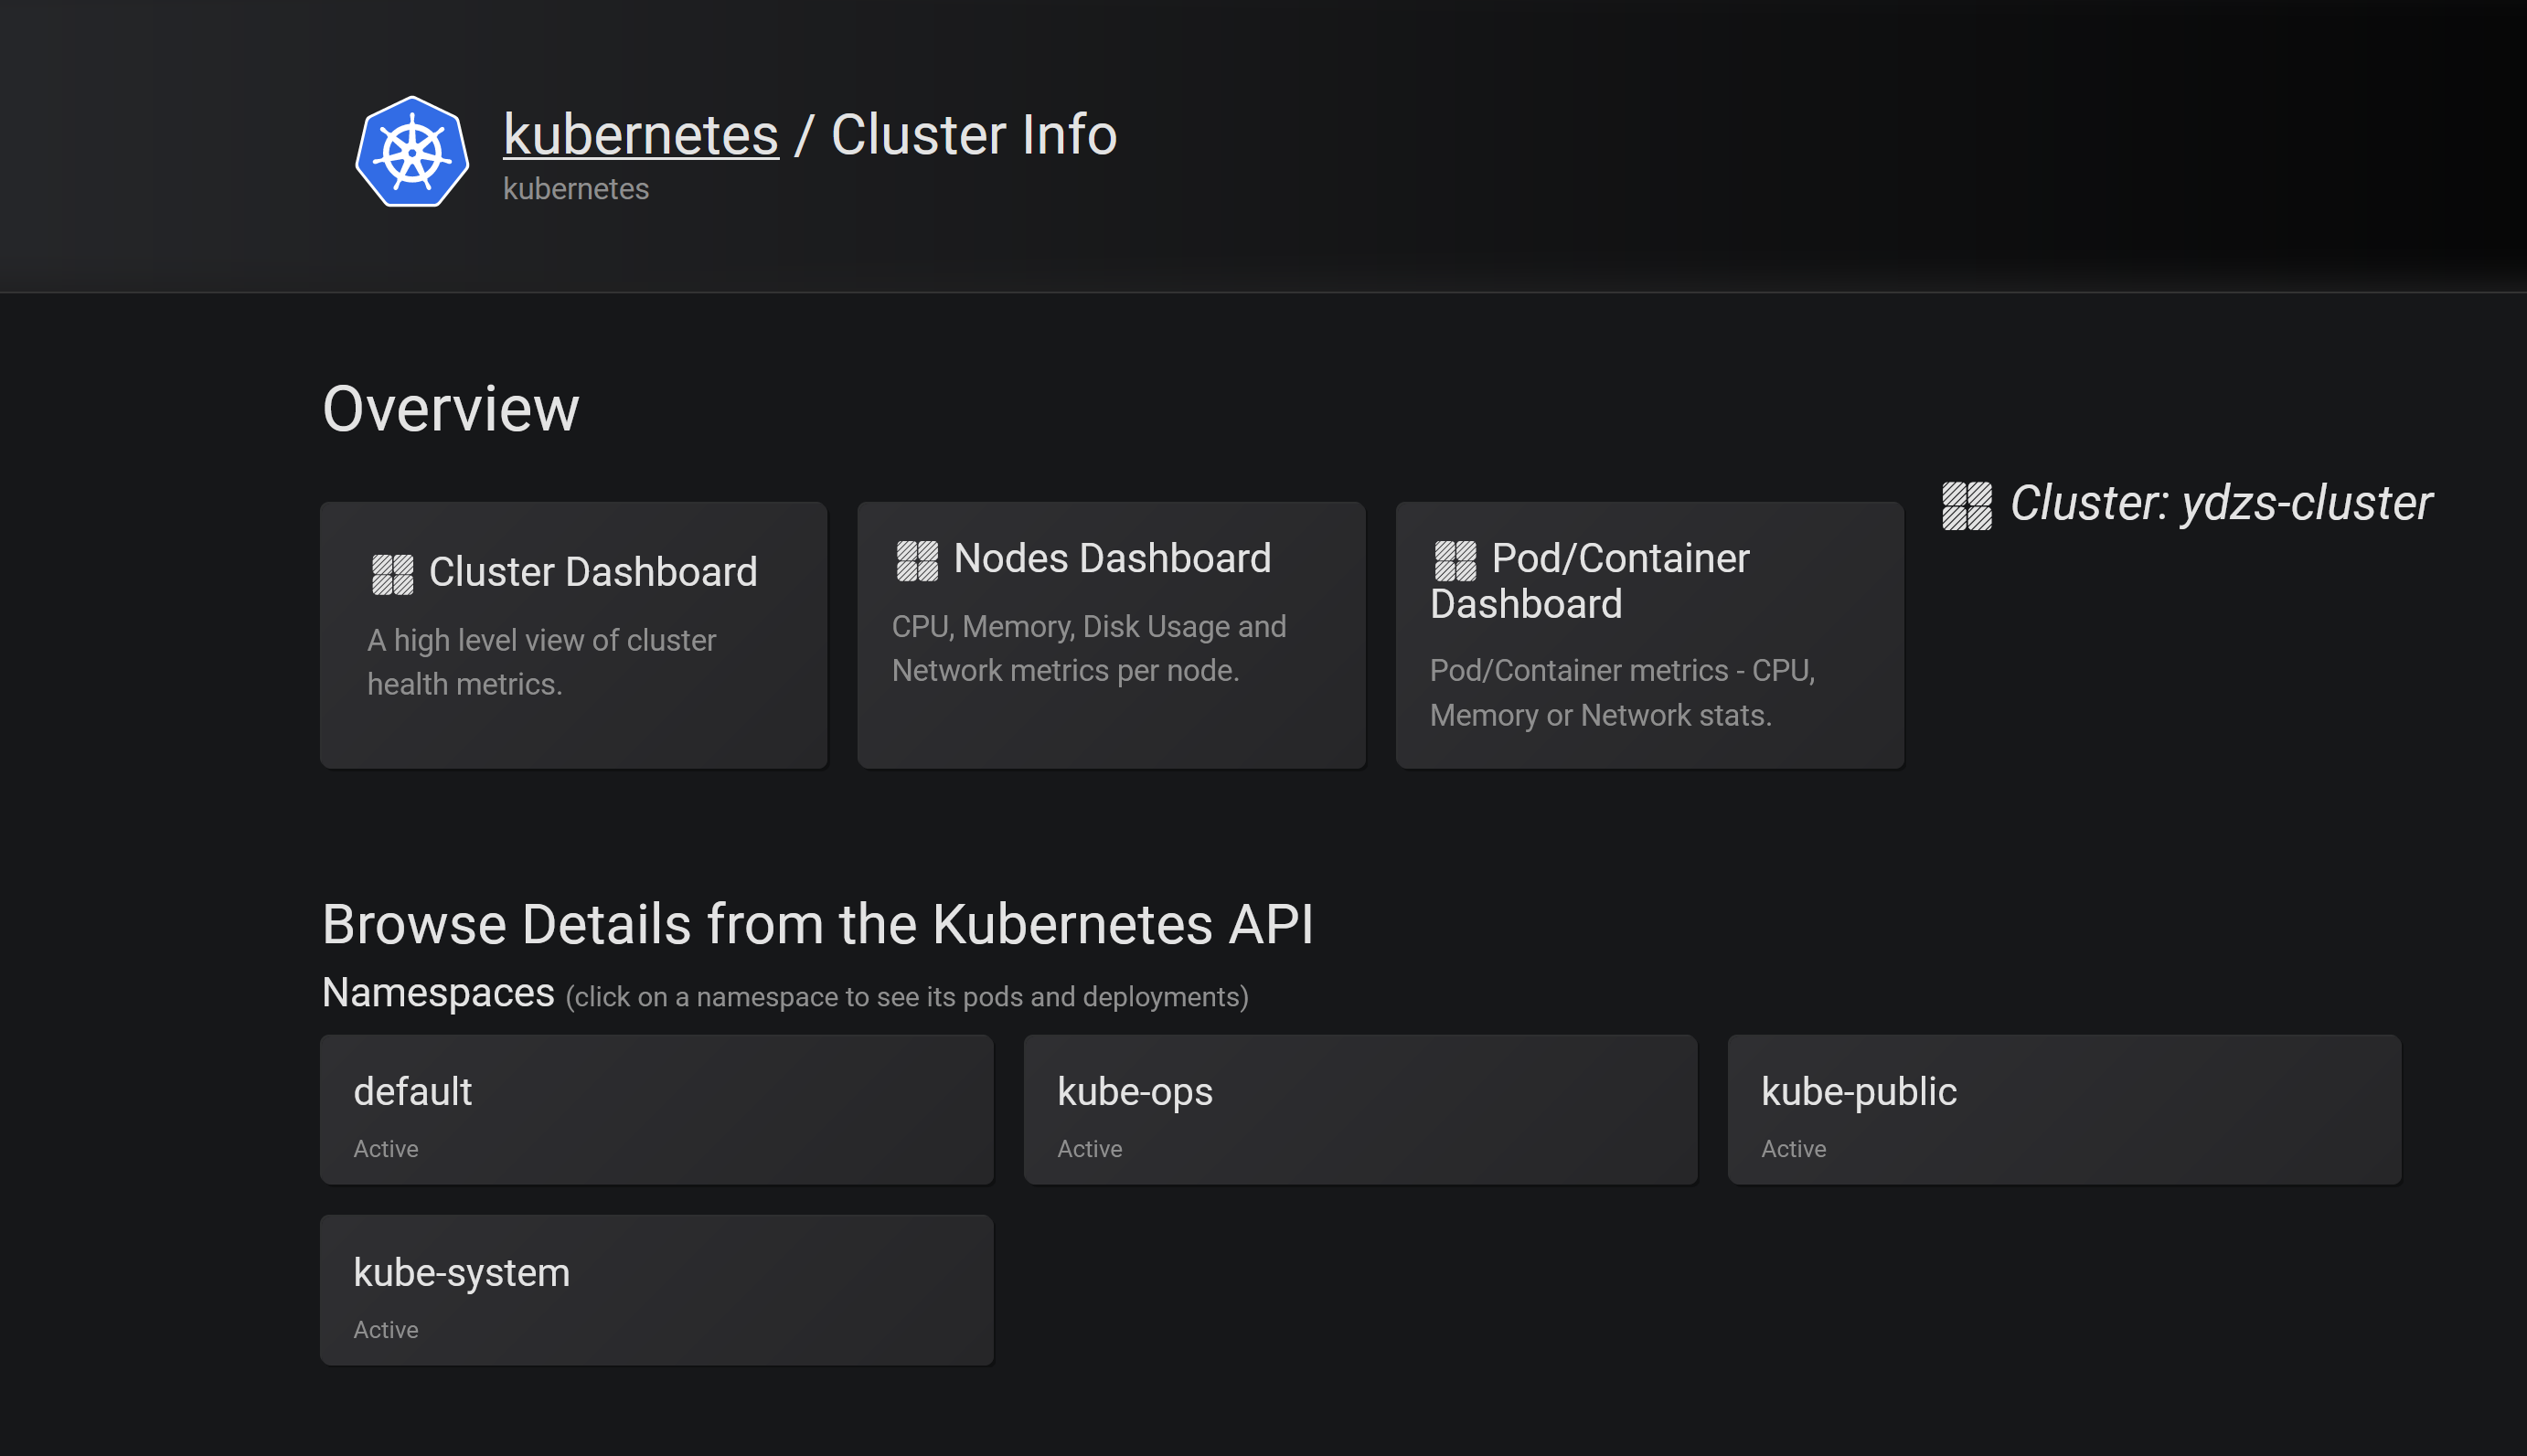Click the Cluster Info page title

click(973, 134)
